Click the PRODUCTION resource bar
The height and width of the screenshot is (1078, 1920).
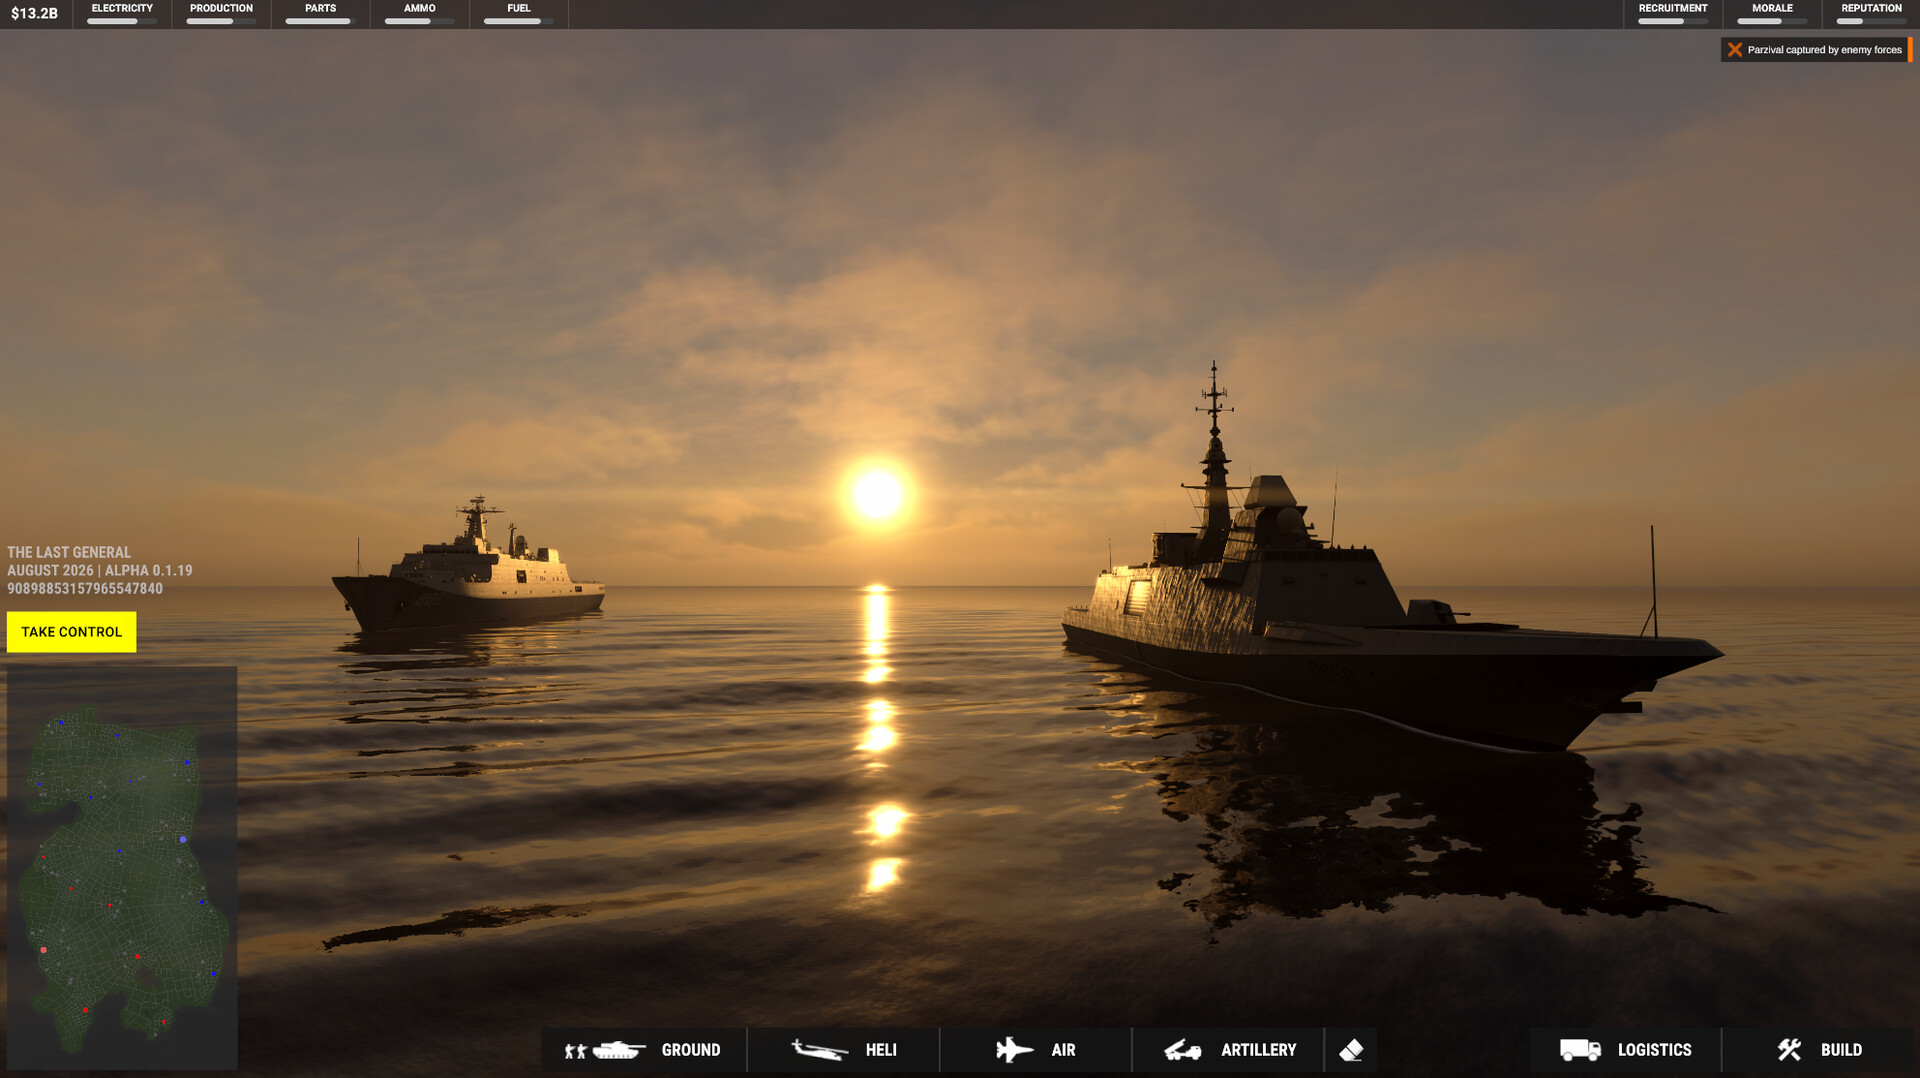pos(221,14)
